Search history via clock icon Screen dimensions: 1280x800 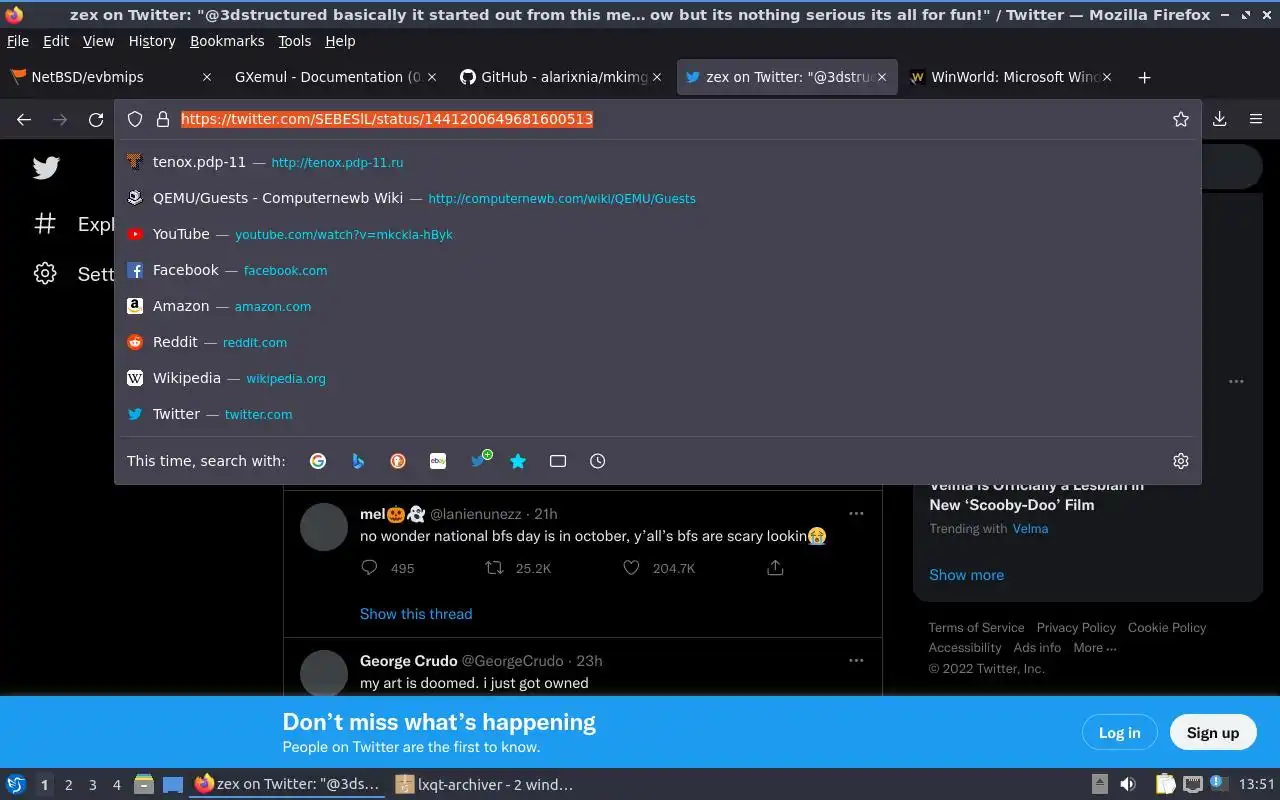pyautogui.click(x=598, y=461)
